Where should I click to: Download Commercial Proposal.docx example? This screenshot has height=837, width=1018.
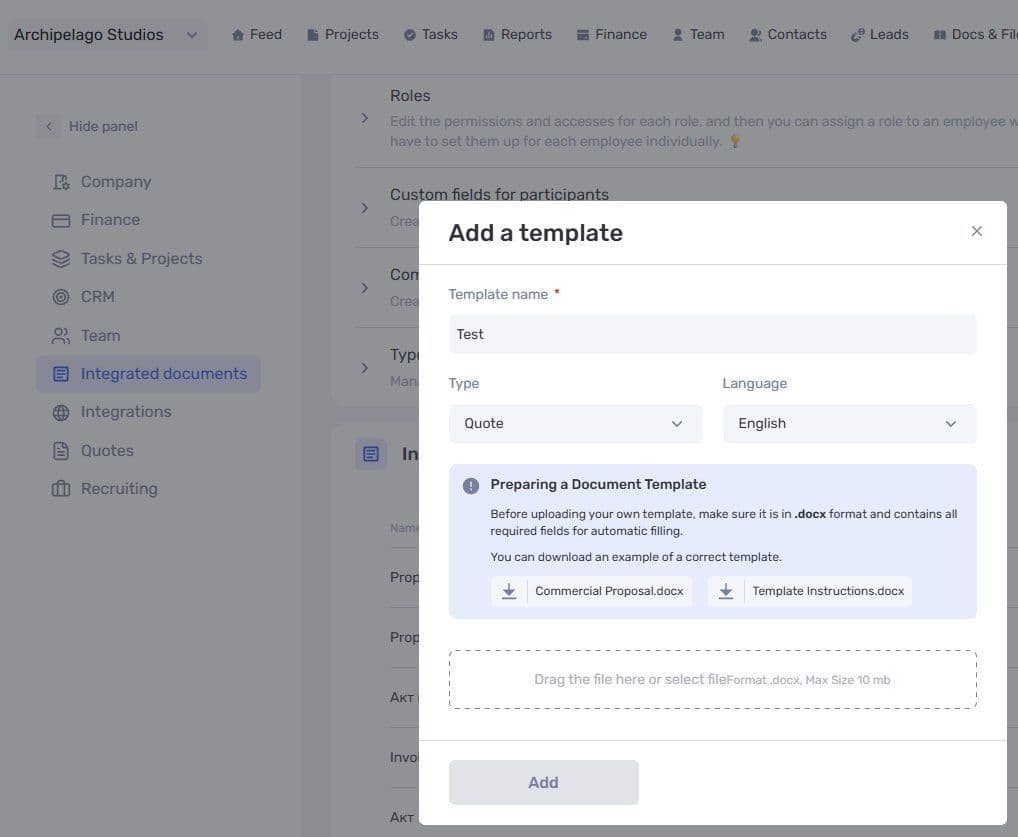point(591,591)
